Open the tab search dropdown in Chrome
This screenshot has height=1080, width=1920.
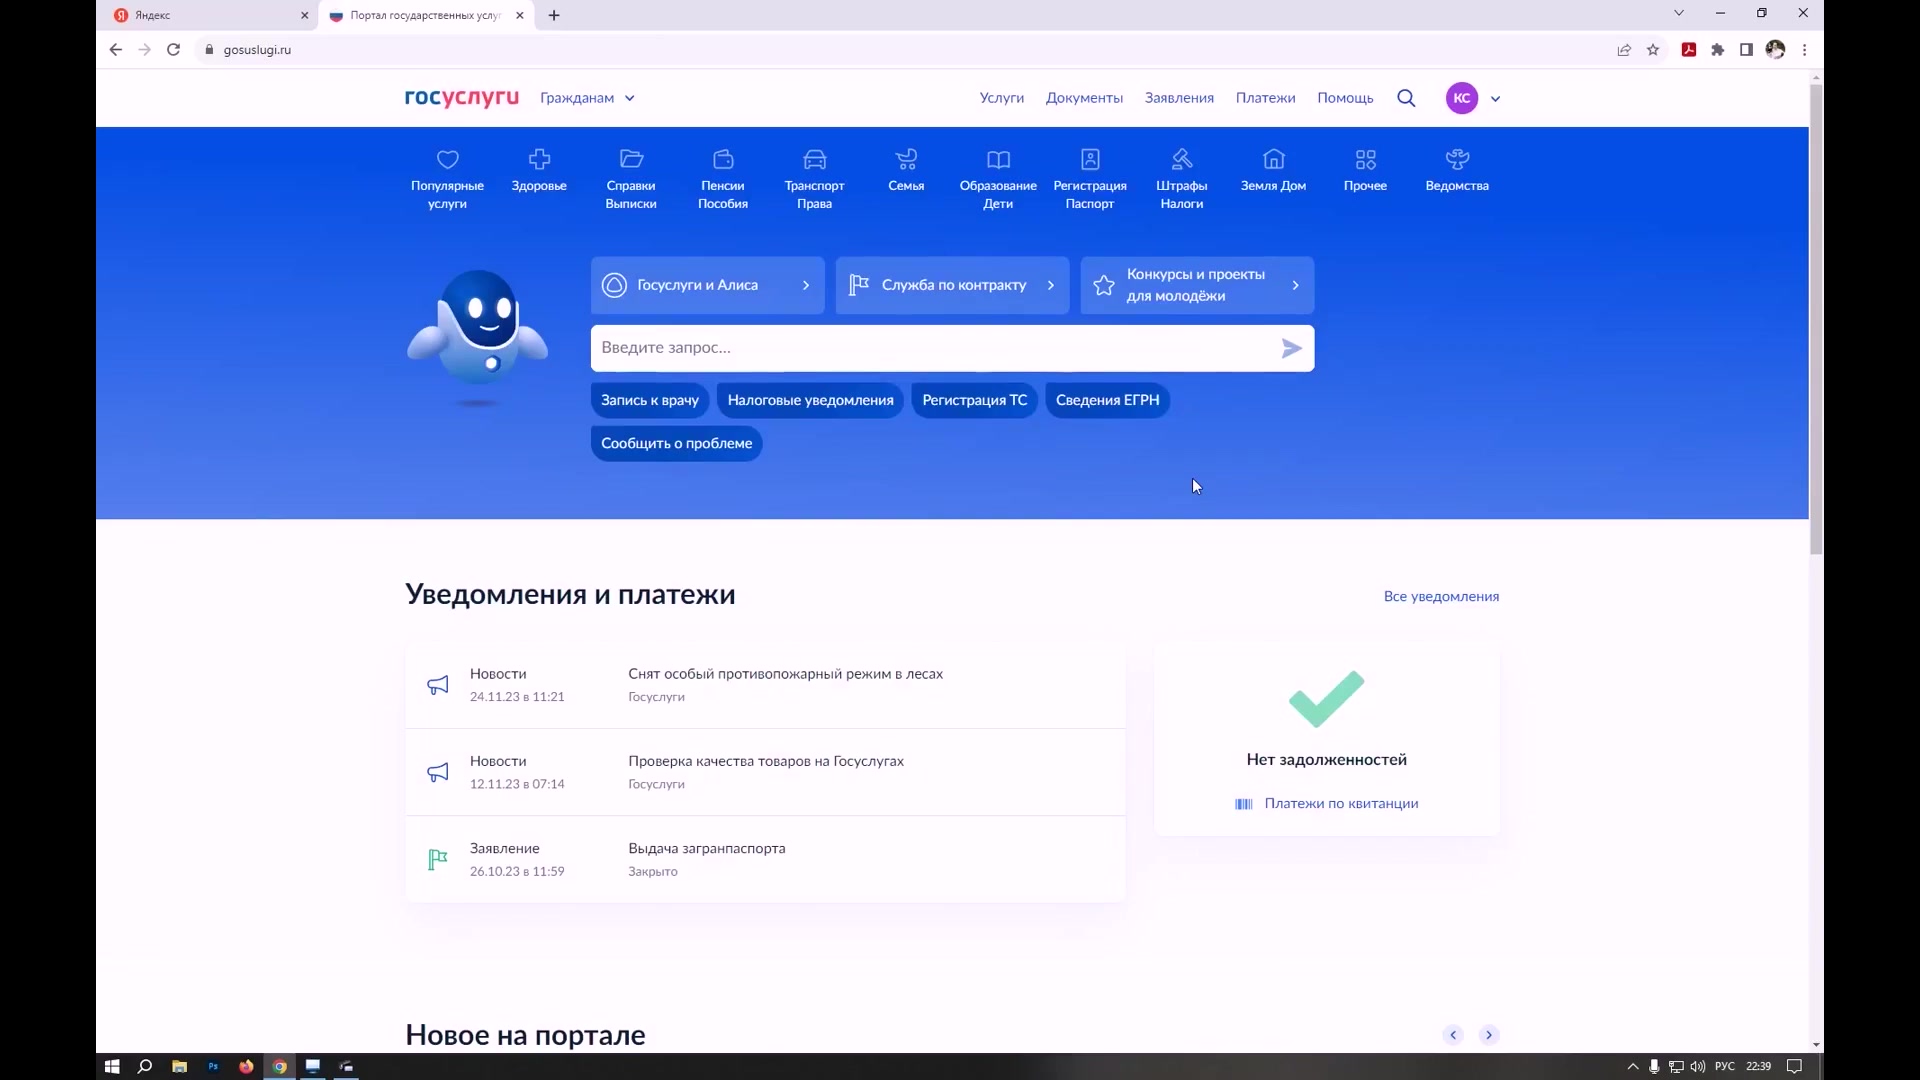pyautogui.click(x=1679, y=13)
